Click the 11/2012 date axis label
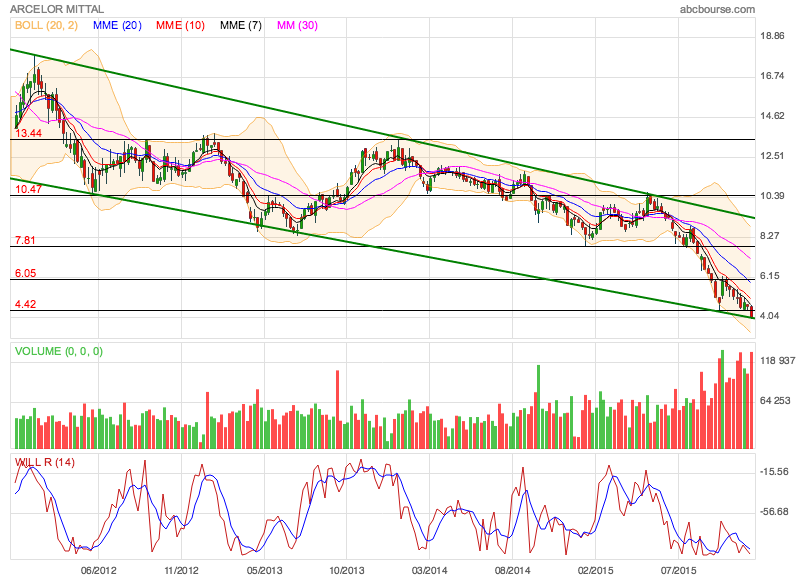The height and width of the screenshot is (580, 800). pyautogui.click(x=181, y=570)
